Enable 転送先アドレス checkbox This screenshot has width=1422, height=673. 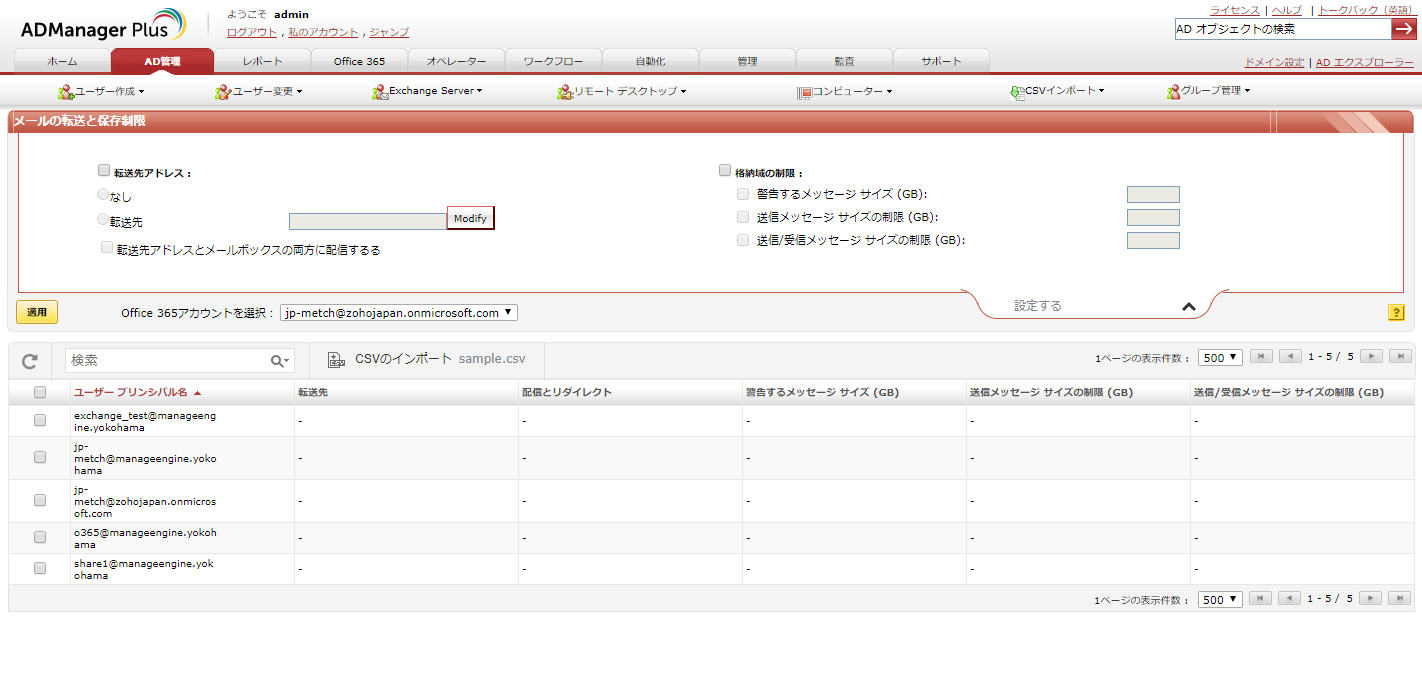104,171
